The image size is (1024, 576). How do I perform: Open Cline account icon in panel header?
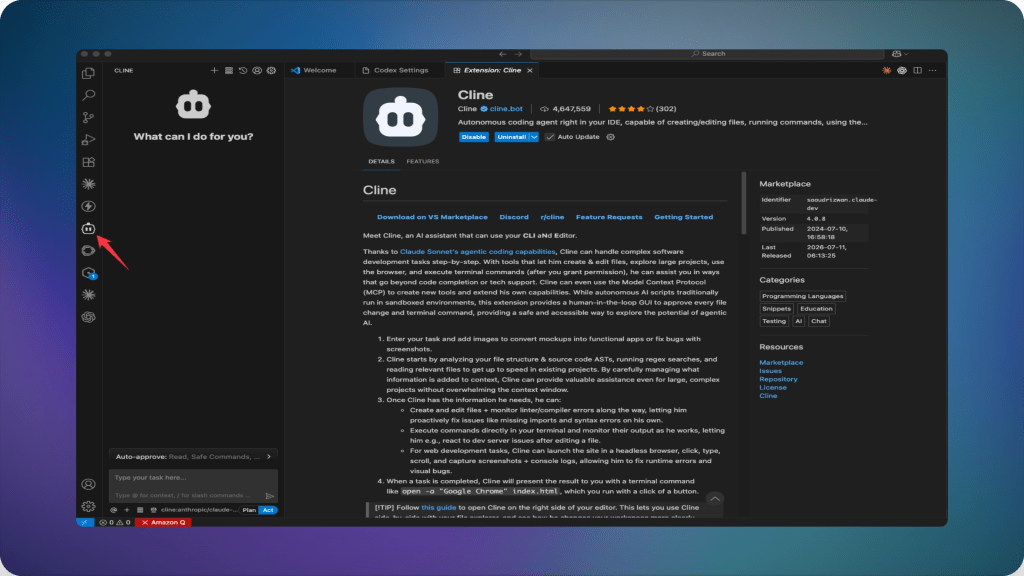pos(257,71)
